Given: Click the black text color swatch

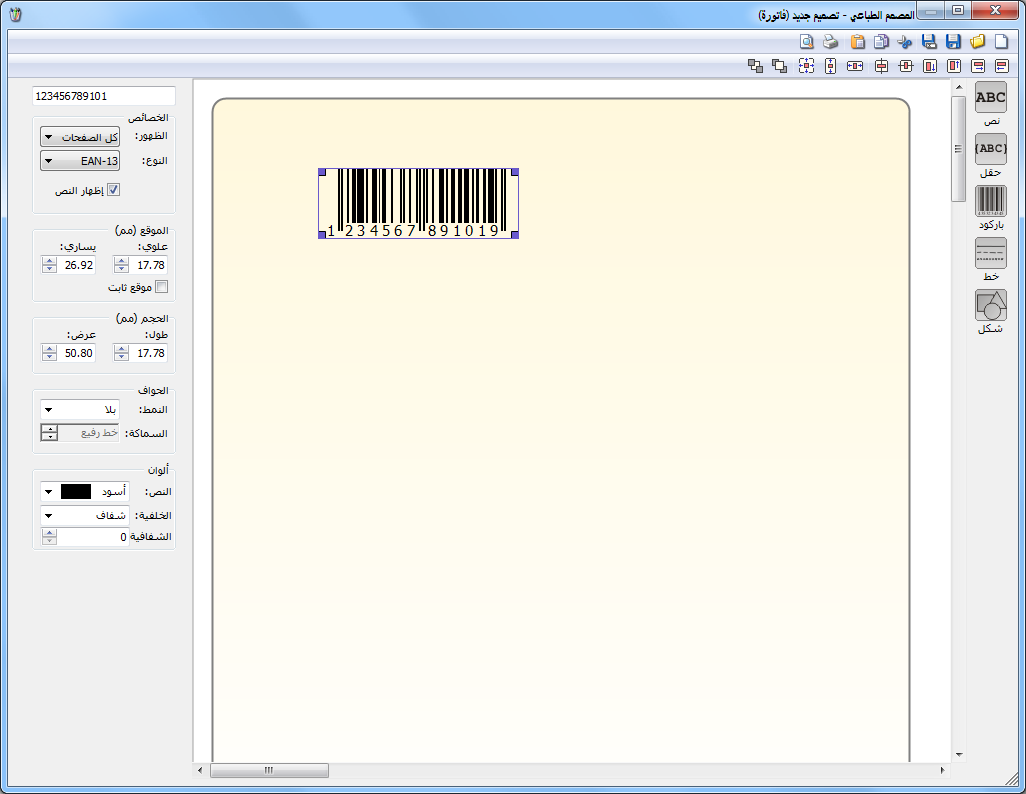Looking at the screenshot, I should pyautogui.click(x=76, y=492).
